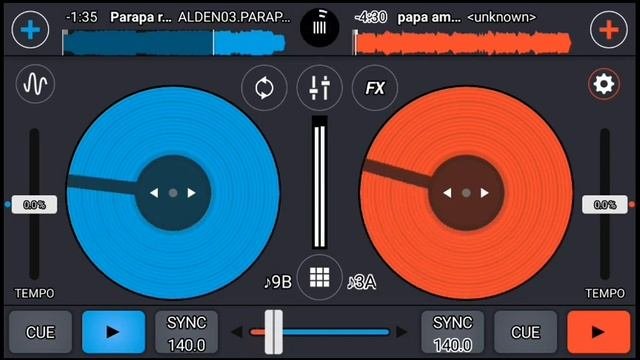
Task: Nudge blue deck backward with left arrow
Action: (x=154, y=193)
